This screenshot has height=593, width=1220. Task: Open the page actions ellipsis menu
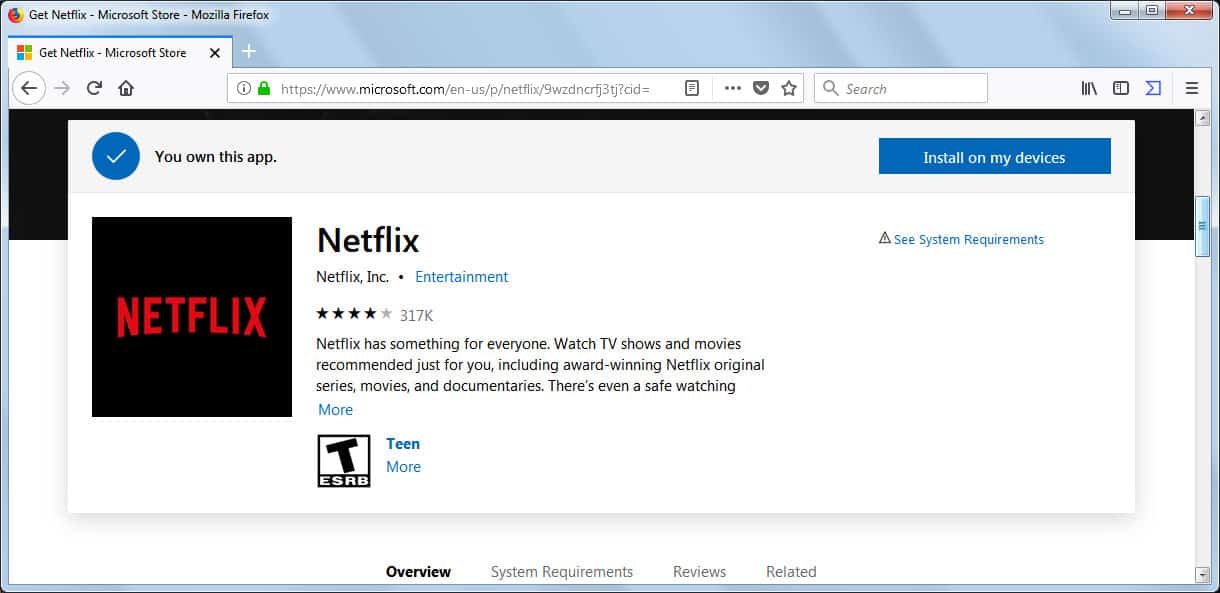click(732, 88)
